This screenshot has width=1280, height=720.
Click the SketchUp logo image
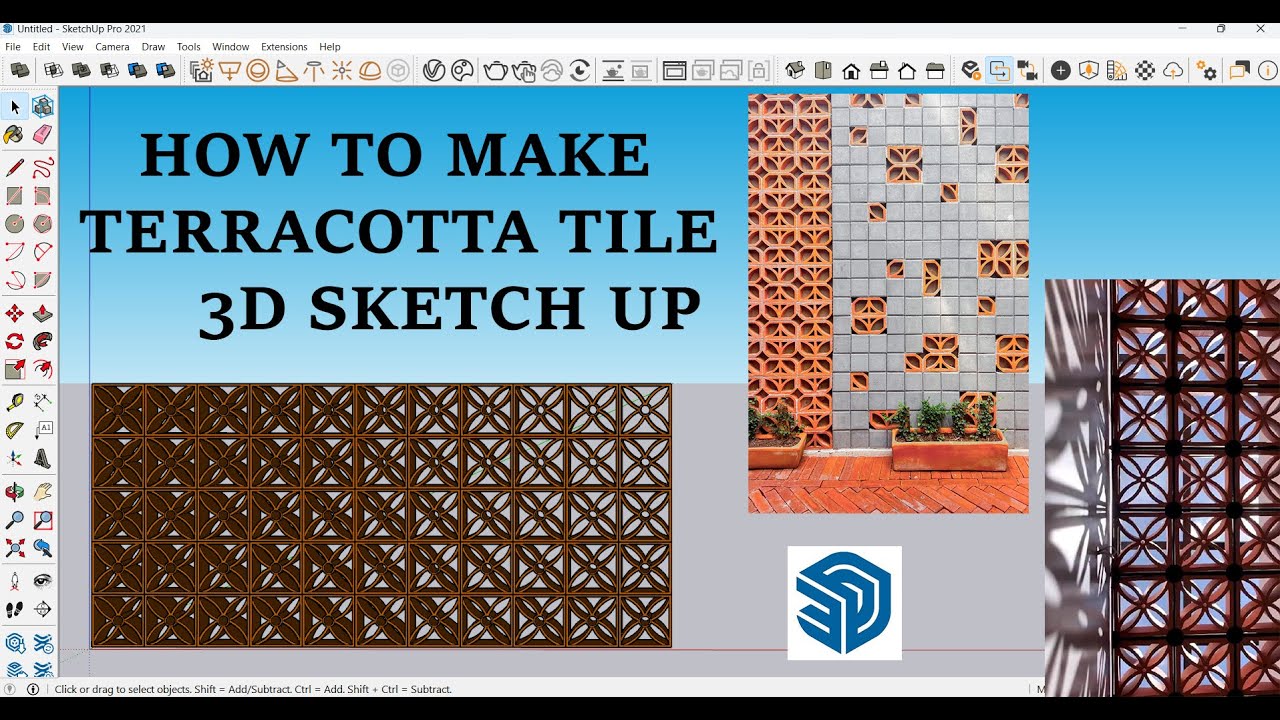coord(845,603)
